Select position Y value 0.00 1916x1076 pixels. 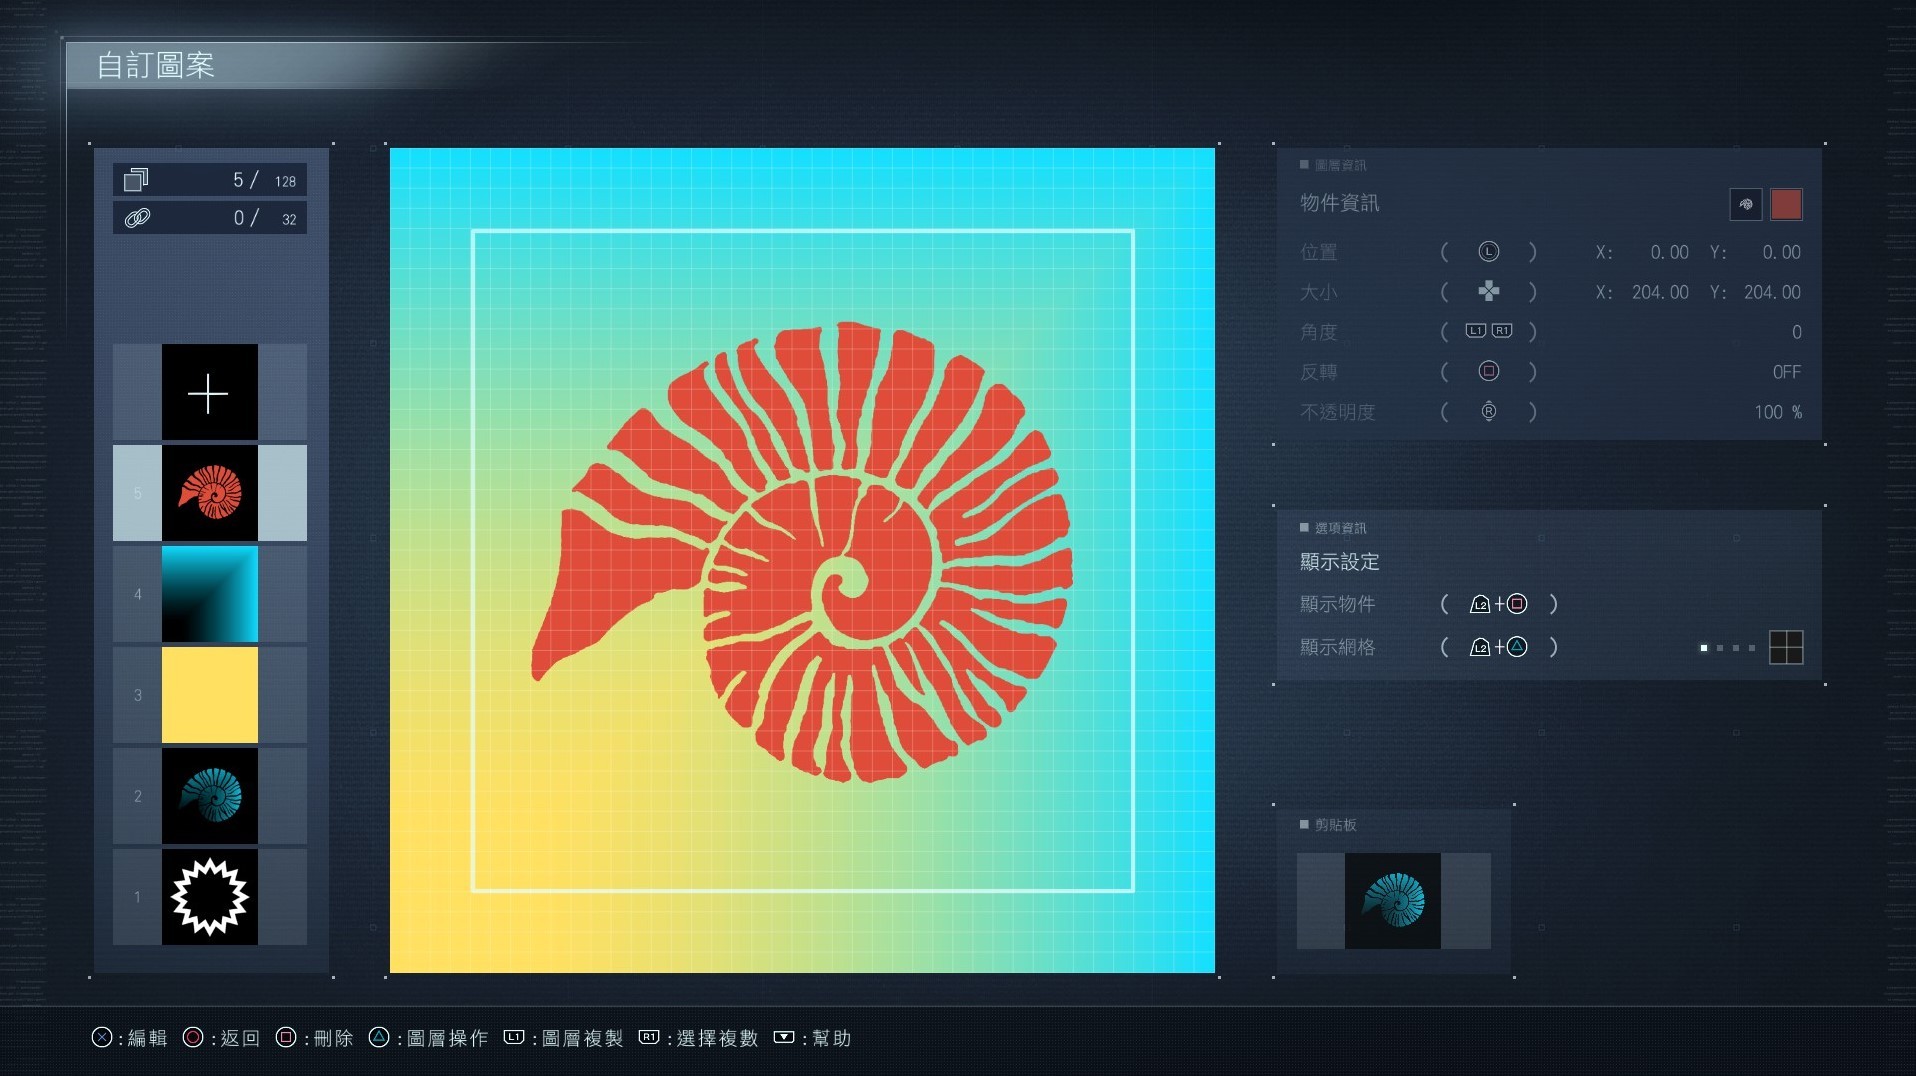point(1781,253)
